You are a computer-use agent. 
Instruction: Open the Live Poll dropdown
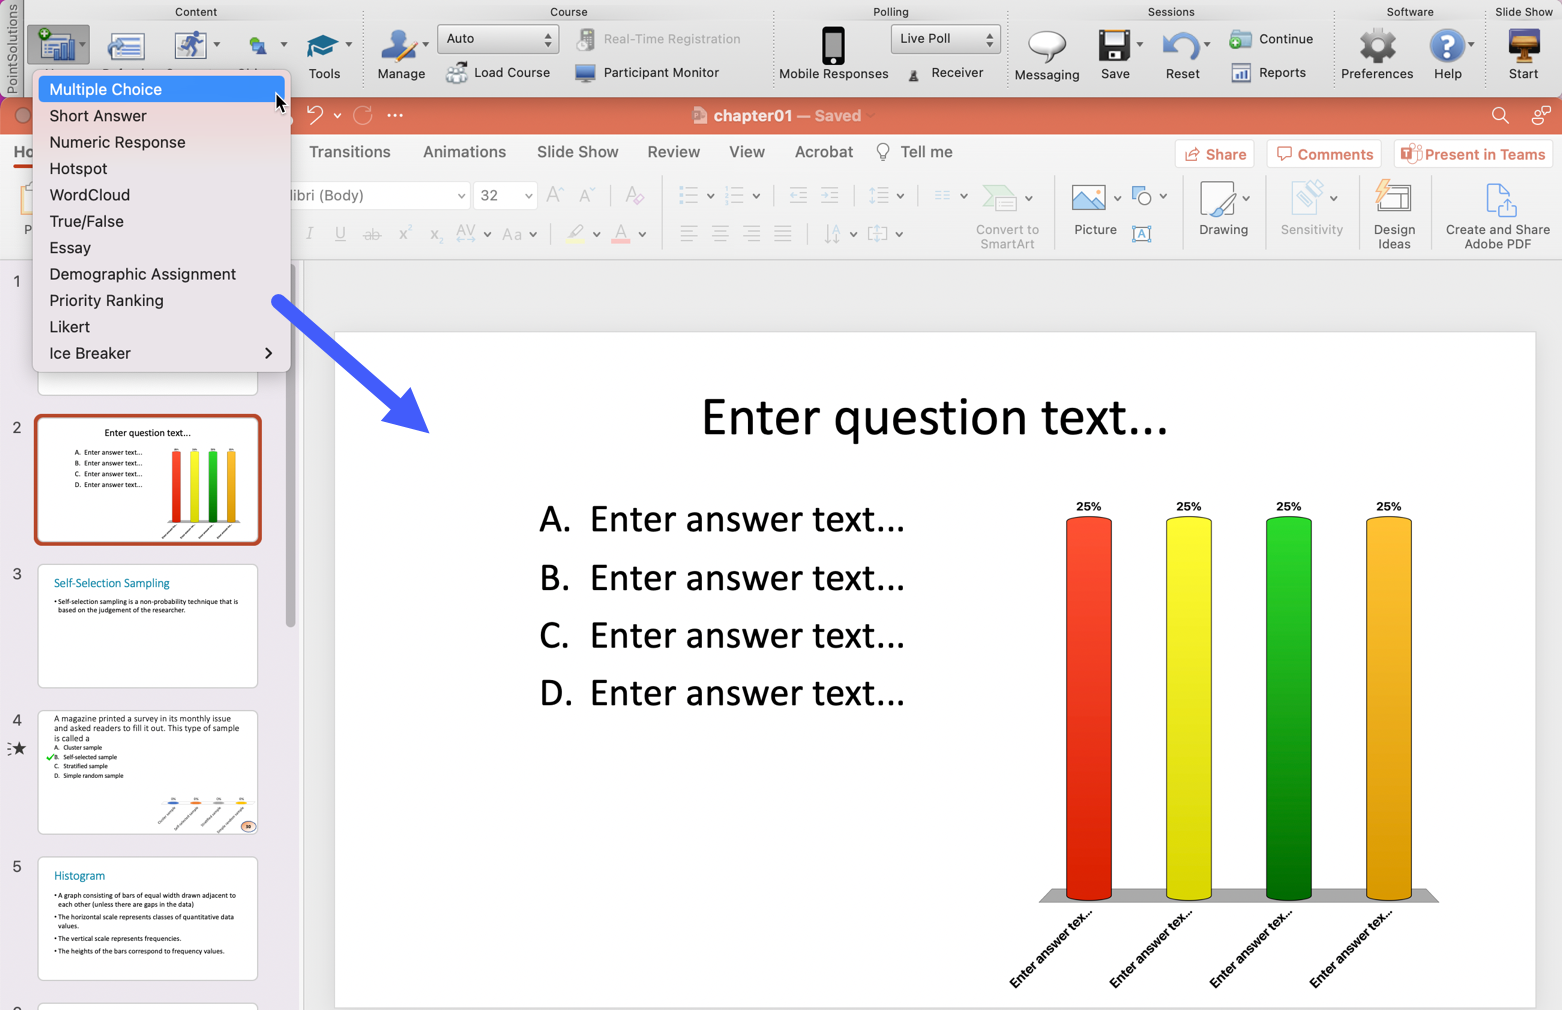click(945, 39)
